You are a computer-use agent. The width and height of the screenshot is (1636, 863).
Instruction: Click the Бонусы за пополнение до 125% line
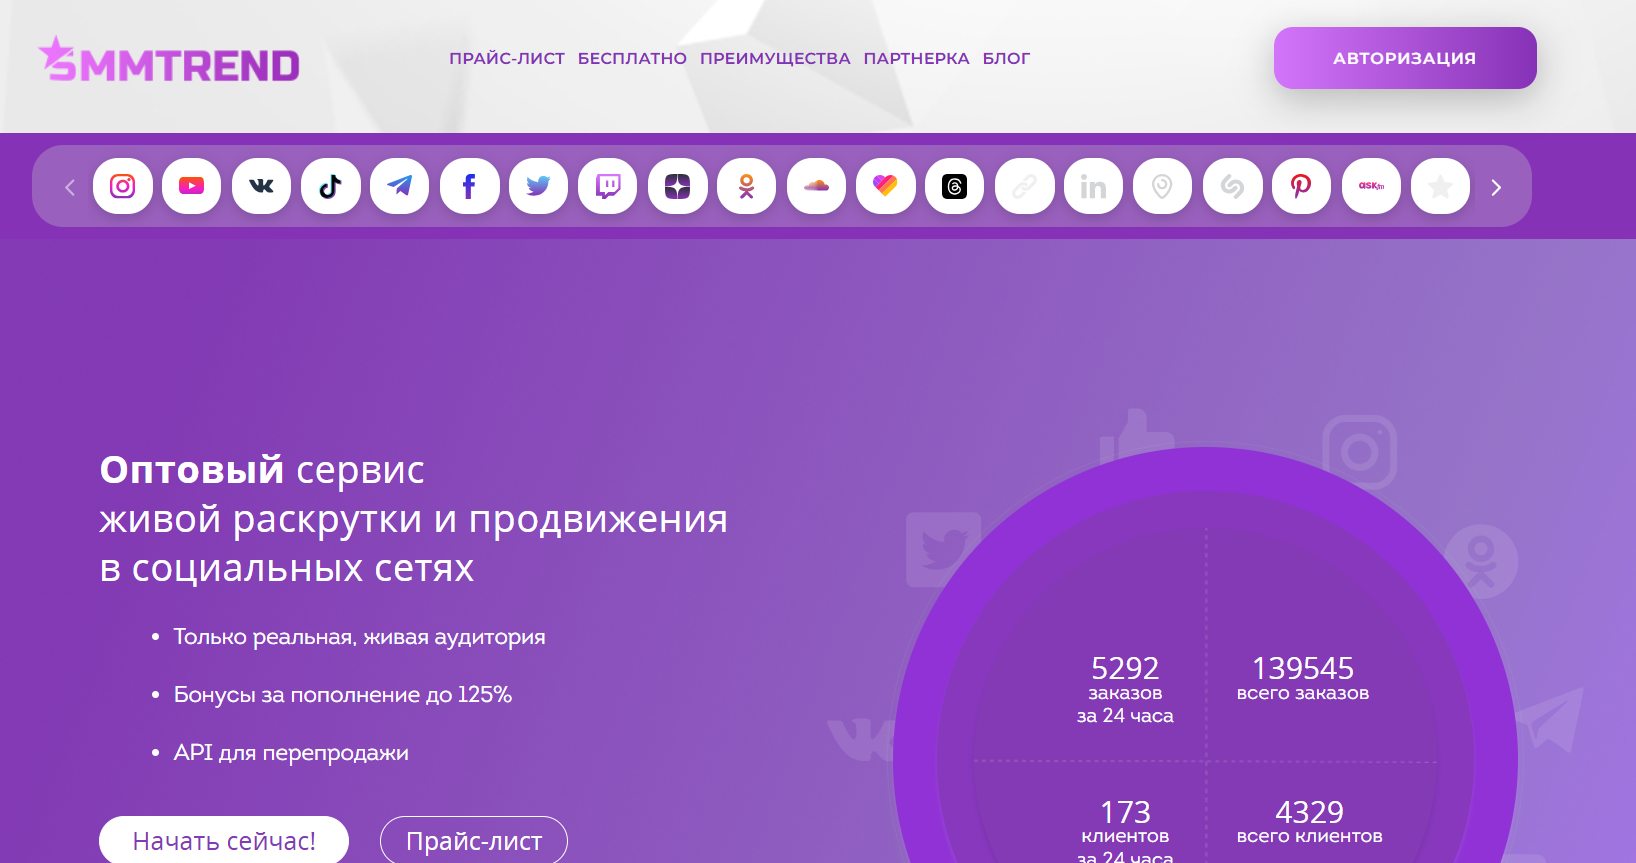[x=343, y=694]
